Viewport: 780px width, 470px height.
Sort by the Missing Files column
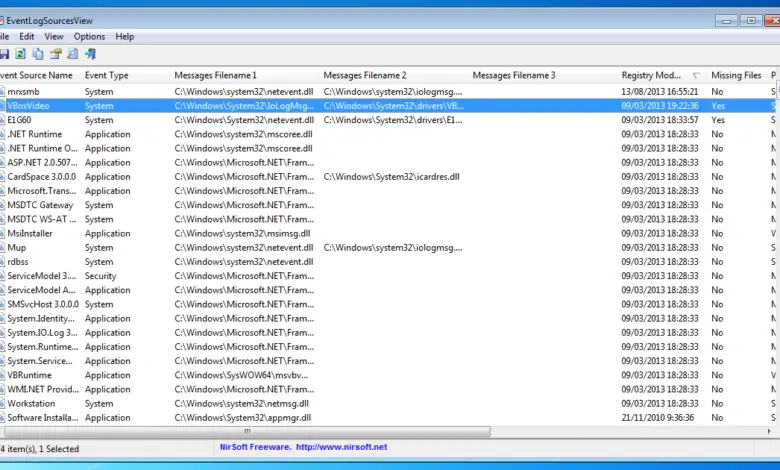pyautogui.click(x=737, y=75)
